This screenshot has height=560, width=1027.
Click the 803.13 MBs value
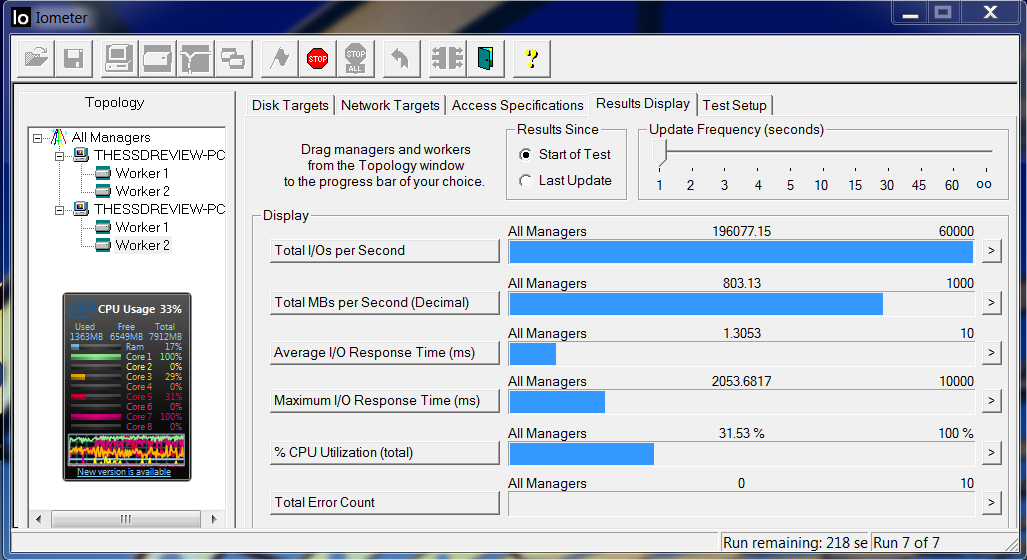[741, 283]
